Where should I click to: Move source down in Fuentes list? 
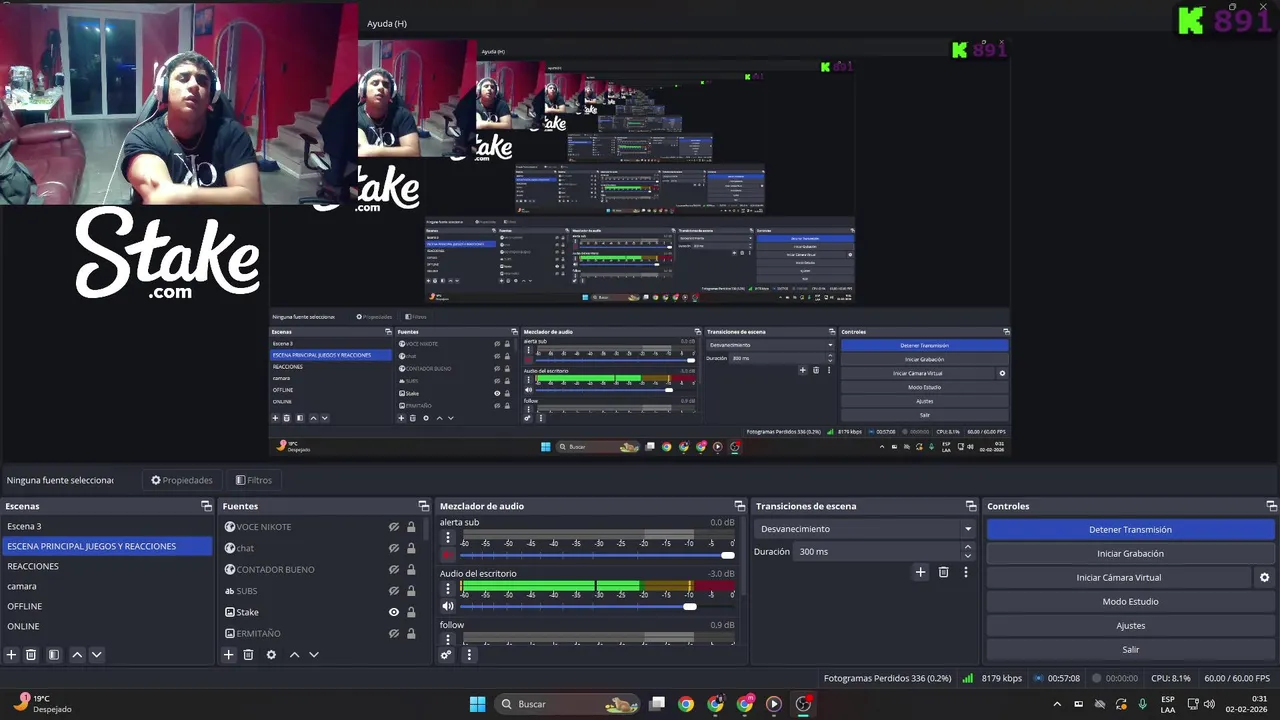313,655
